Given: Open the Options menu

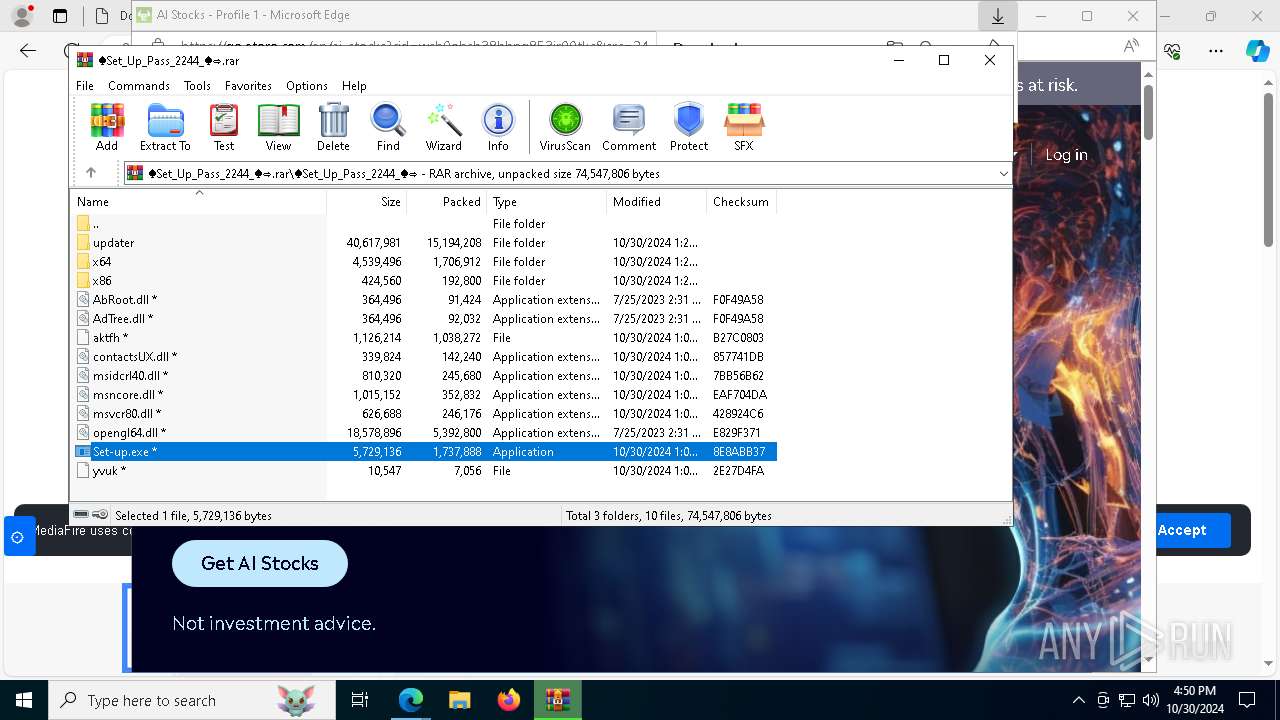Looking at the screenshot, I should (x=307, y=86).
